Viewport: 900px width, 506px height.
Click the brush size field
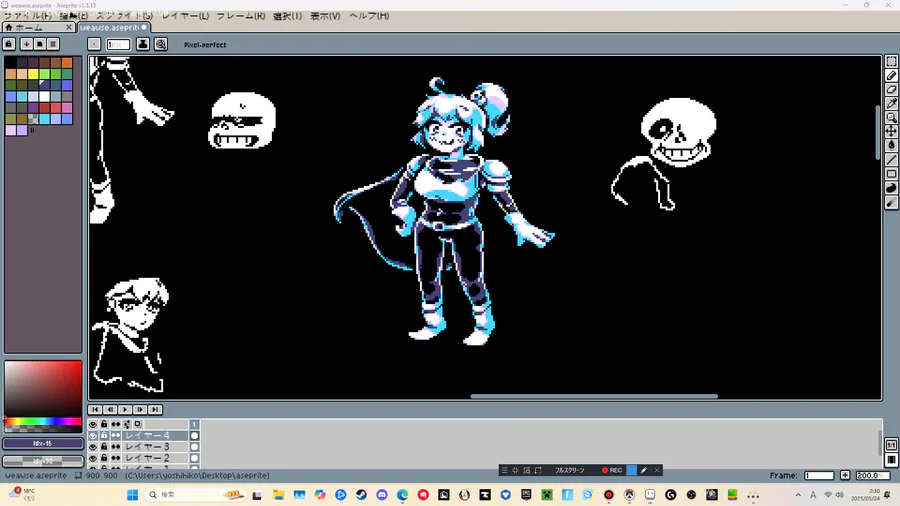pos(118,44)
